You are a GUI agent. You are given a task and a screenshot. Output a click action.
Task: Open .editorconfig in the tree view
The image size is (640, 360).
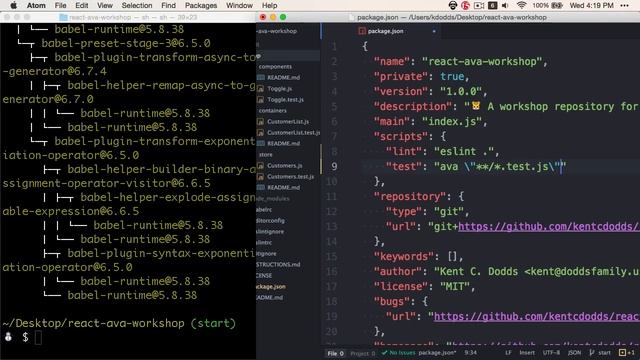click(271, 221)
